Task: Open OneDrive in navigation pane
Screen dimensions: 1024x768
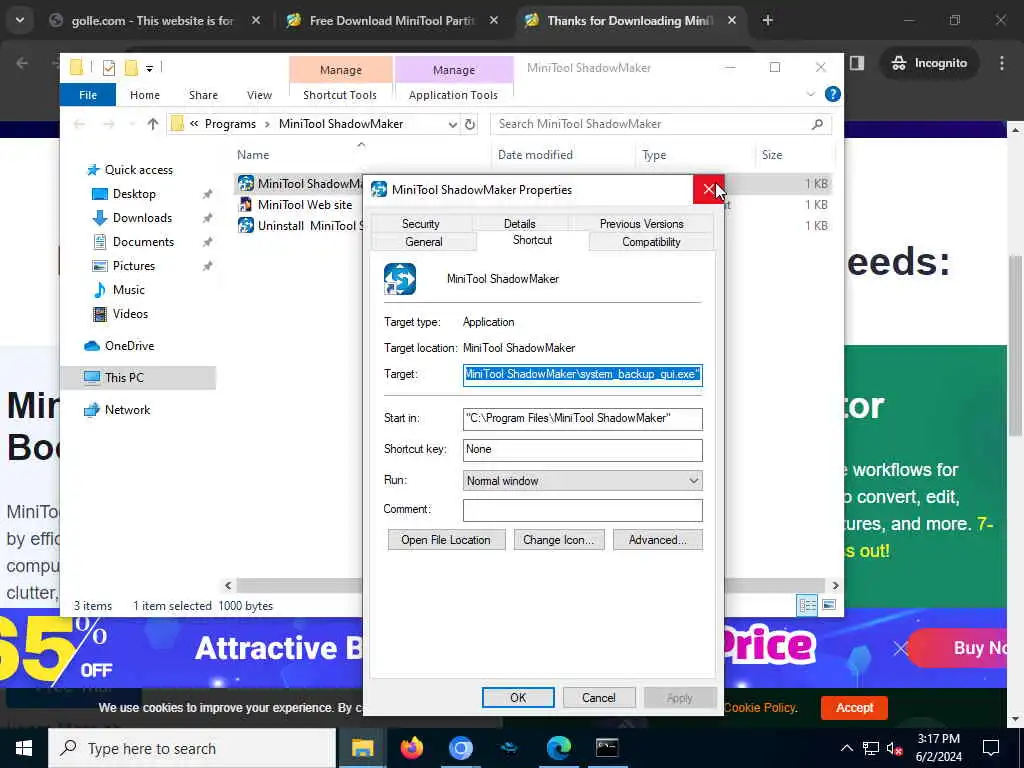Action: (x=129, y=345)
